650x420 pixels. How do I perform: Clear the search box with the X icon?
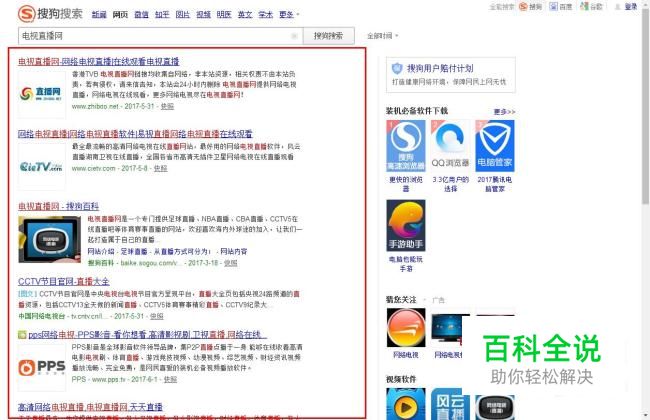(x=294, y=36)
